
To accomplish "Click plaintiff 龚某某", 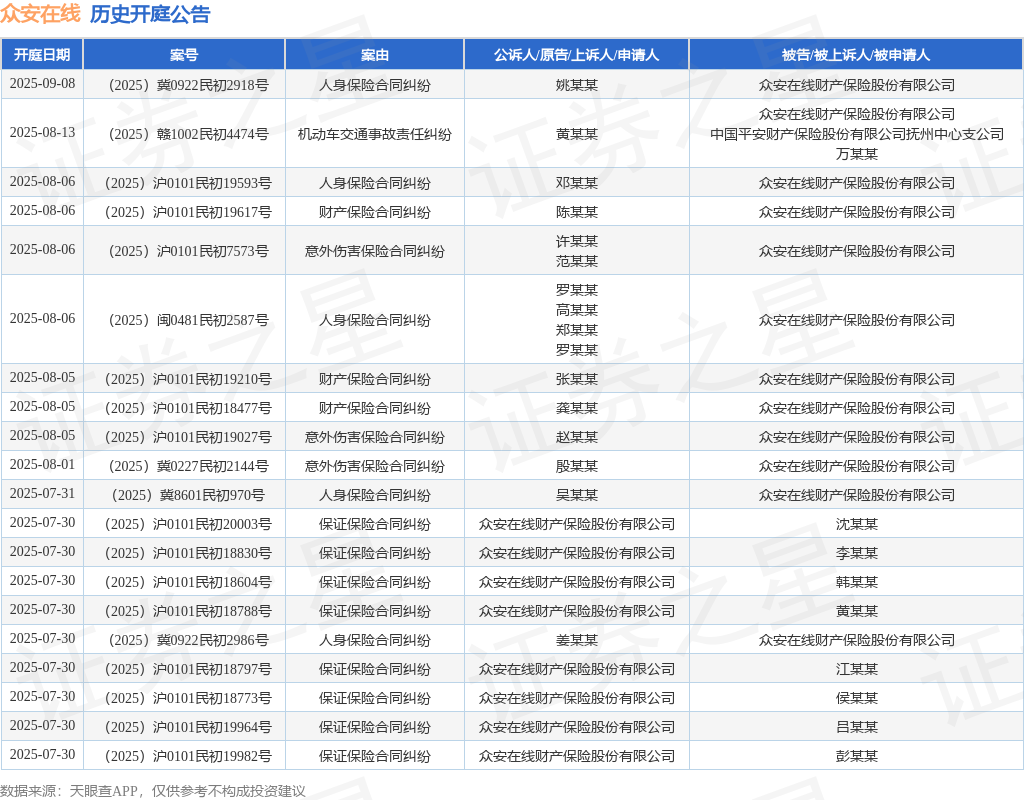I will pyautogui.click(x=577, y=408).
